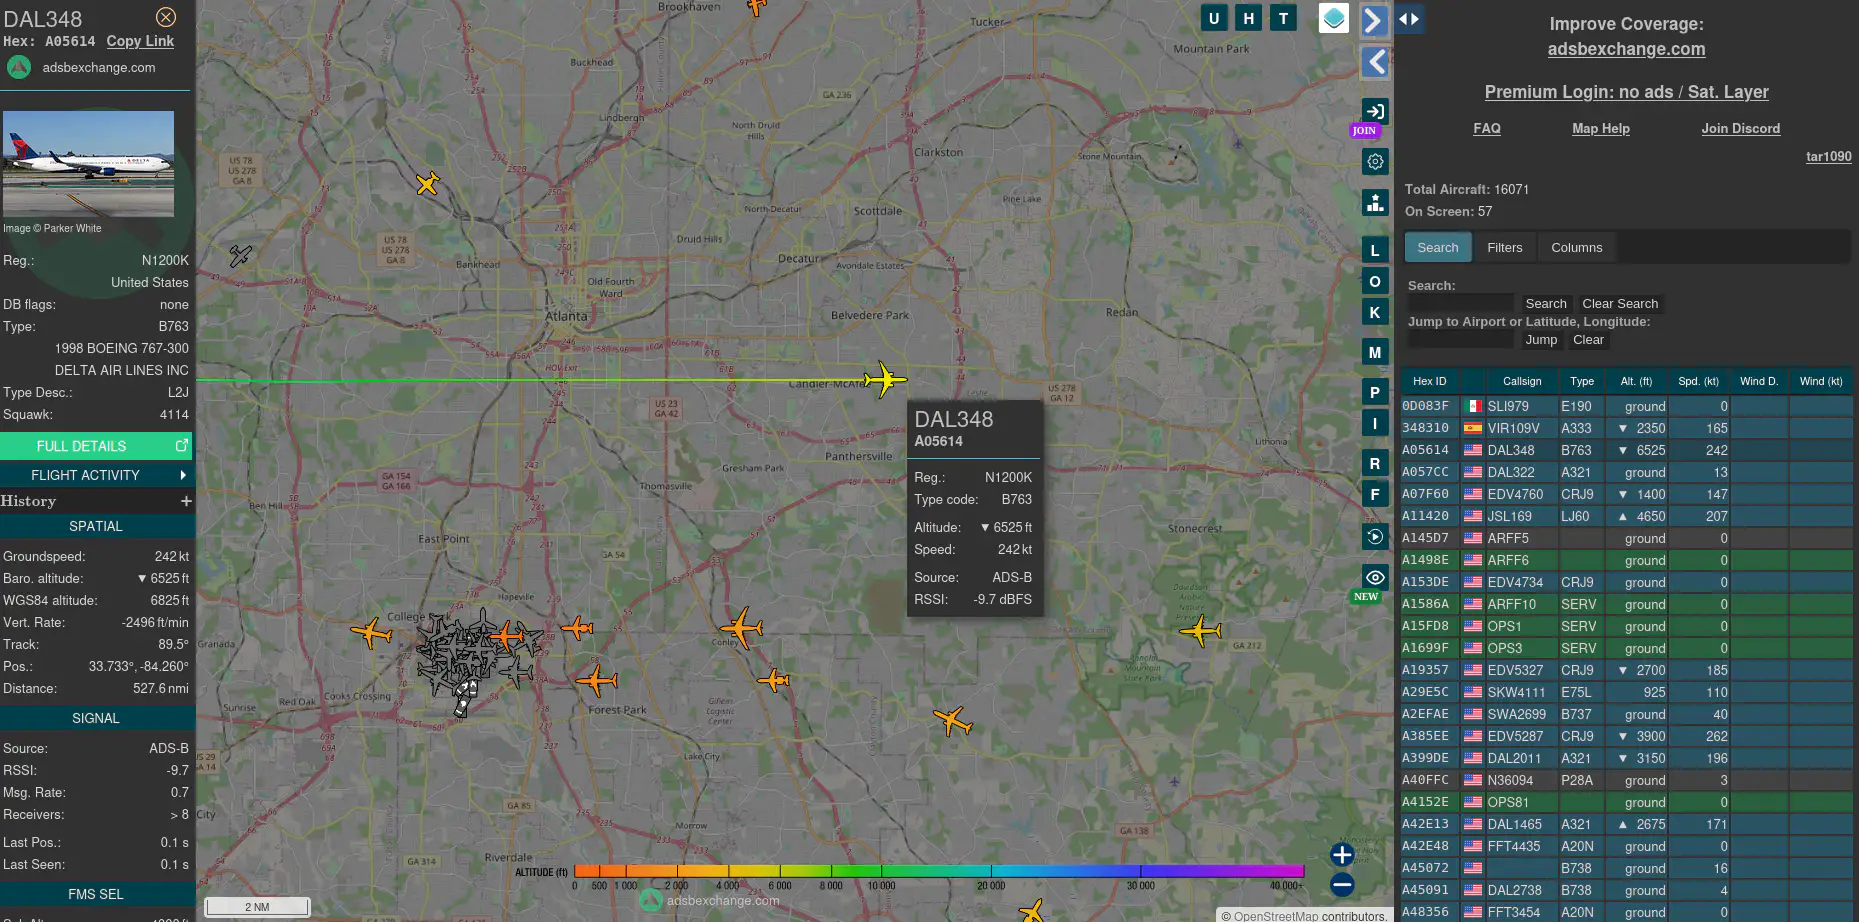This screenshot has height=922, width=1859.
Task: Open the statistics podium icon
Action: click(x=1375, y=203)
